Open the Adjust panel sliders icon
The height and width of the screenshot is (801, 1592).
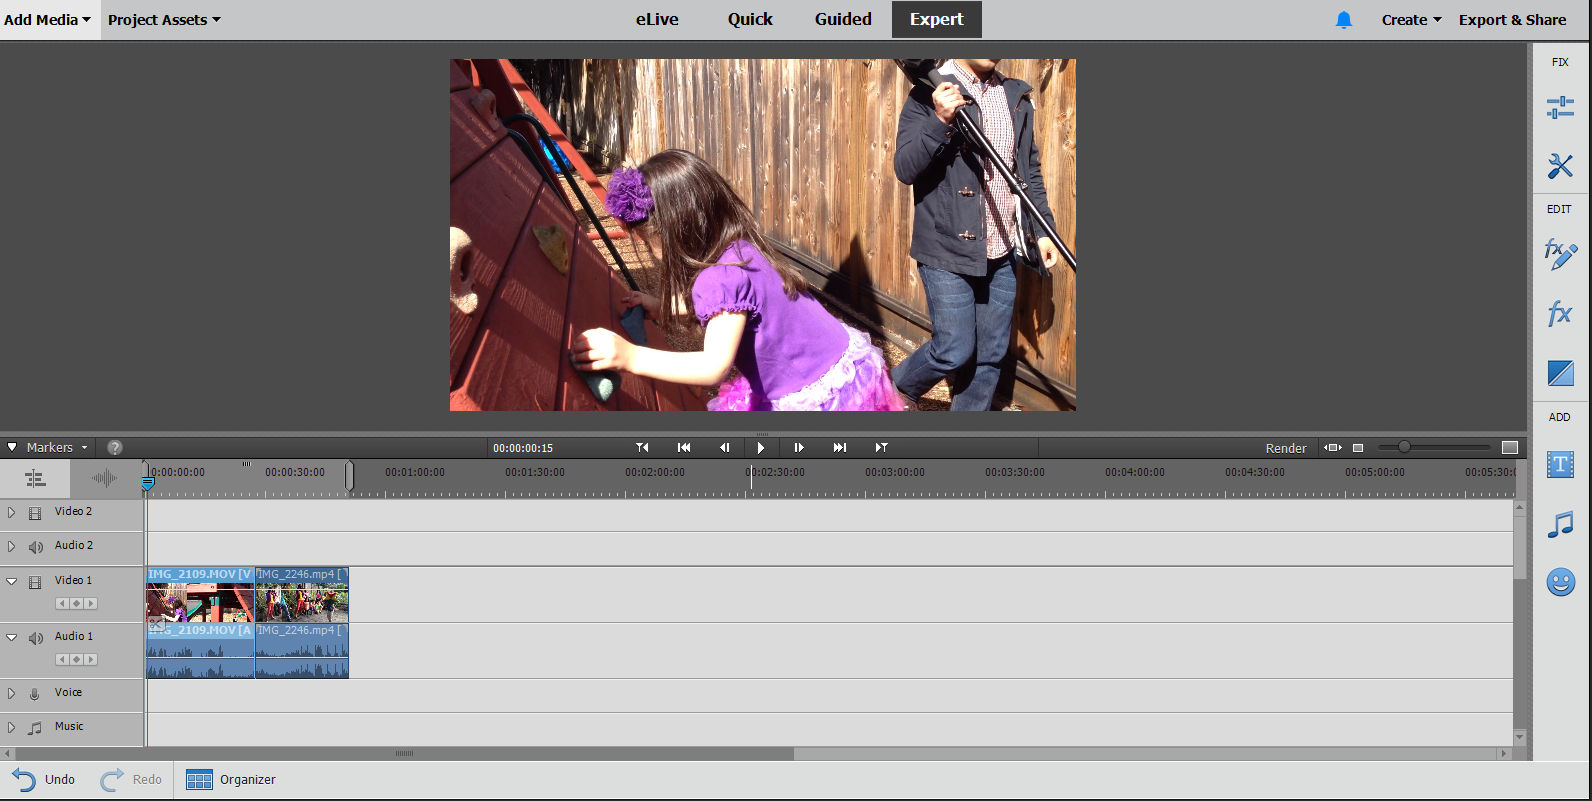(1560, 107)
